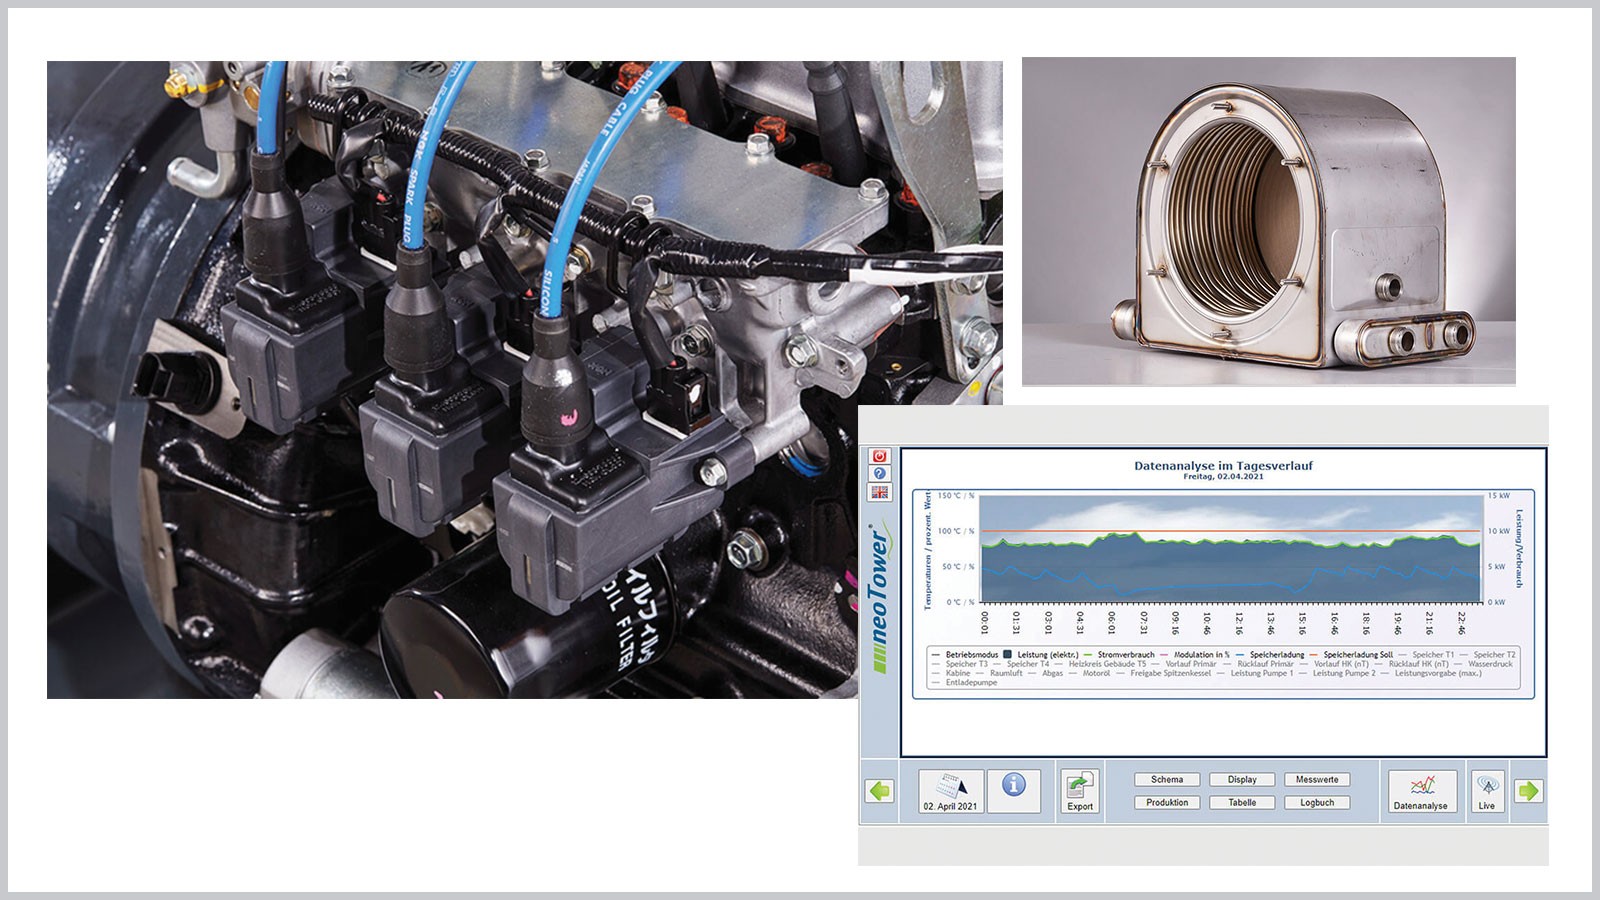Open help via the question mark icon
1600x900 pixels.
tap(879, 474)
